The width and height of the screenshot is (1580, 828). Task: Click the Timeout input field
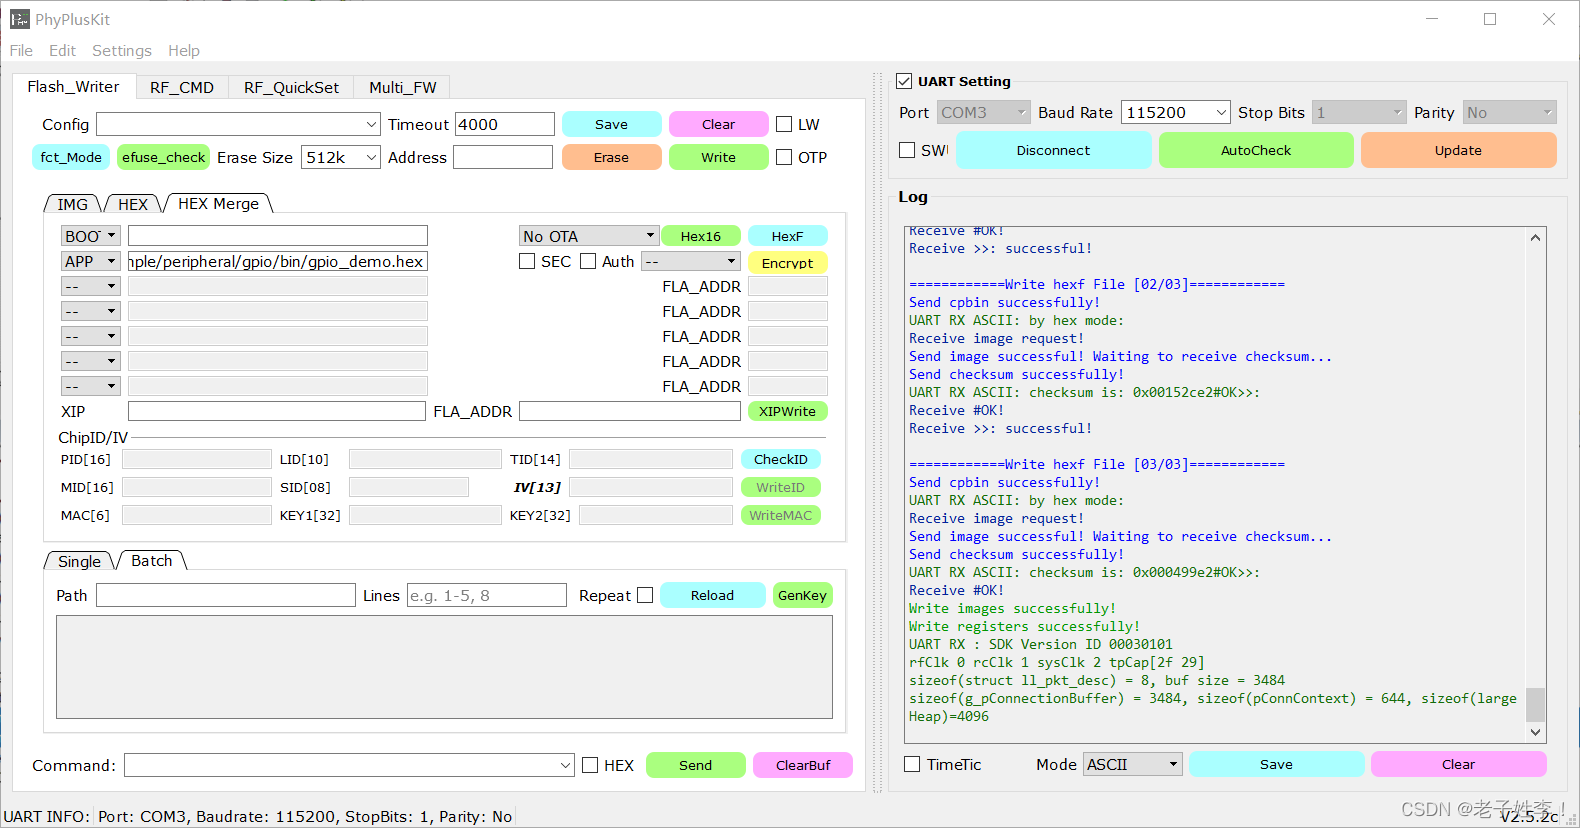(505, 124)
